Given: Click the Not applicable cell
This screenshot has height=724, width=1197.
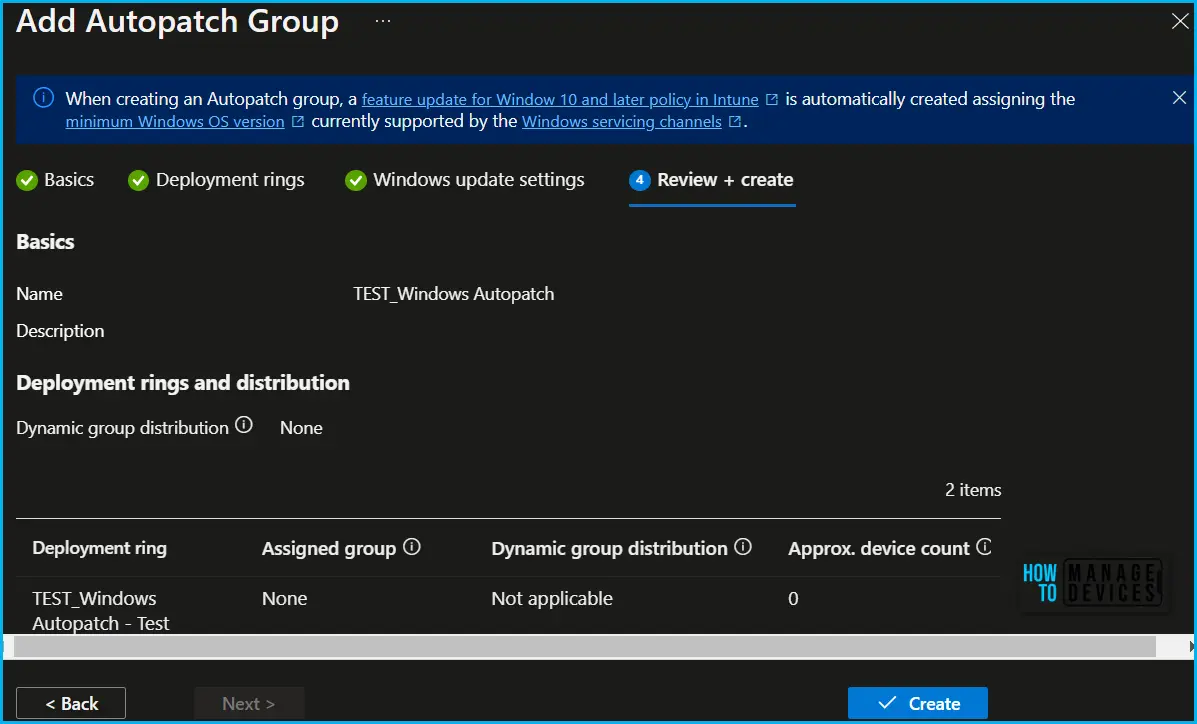Looking at the screenshot, I should (552, 598).
